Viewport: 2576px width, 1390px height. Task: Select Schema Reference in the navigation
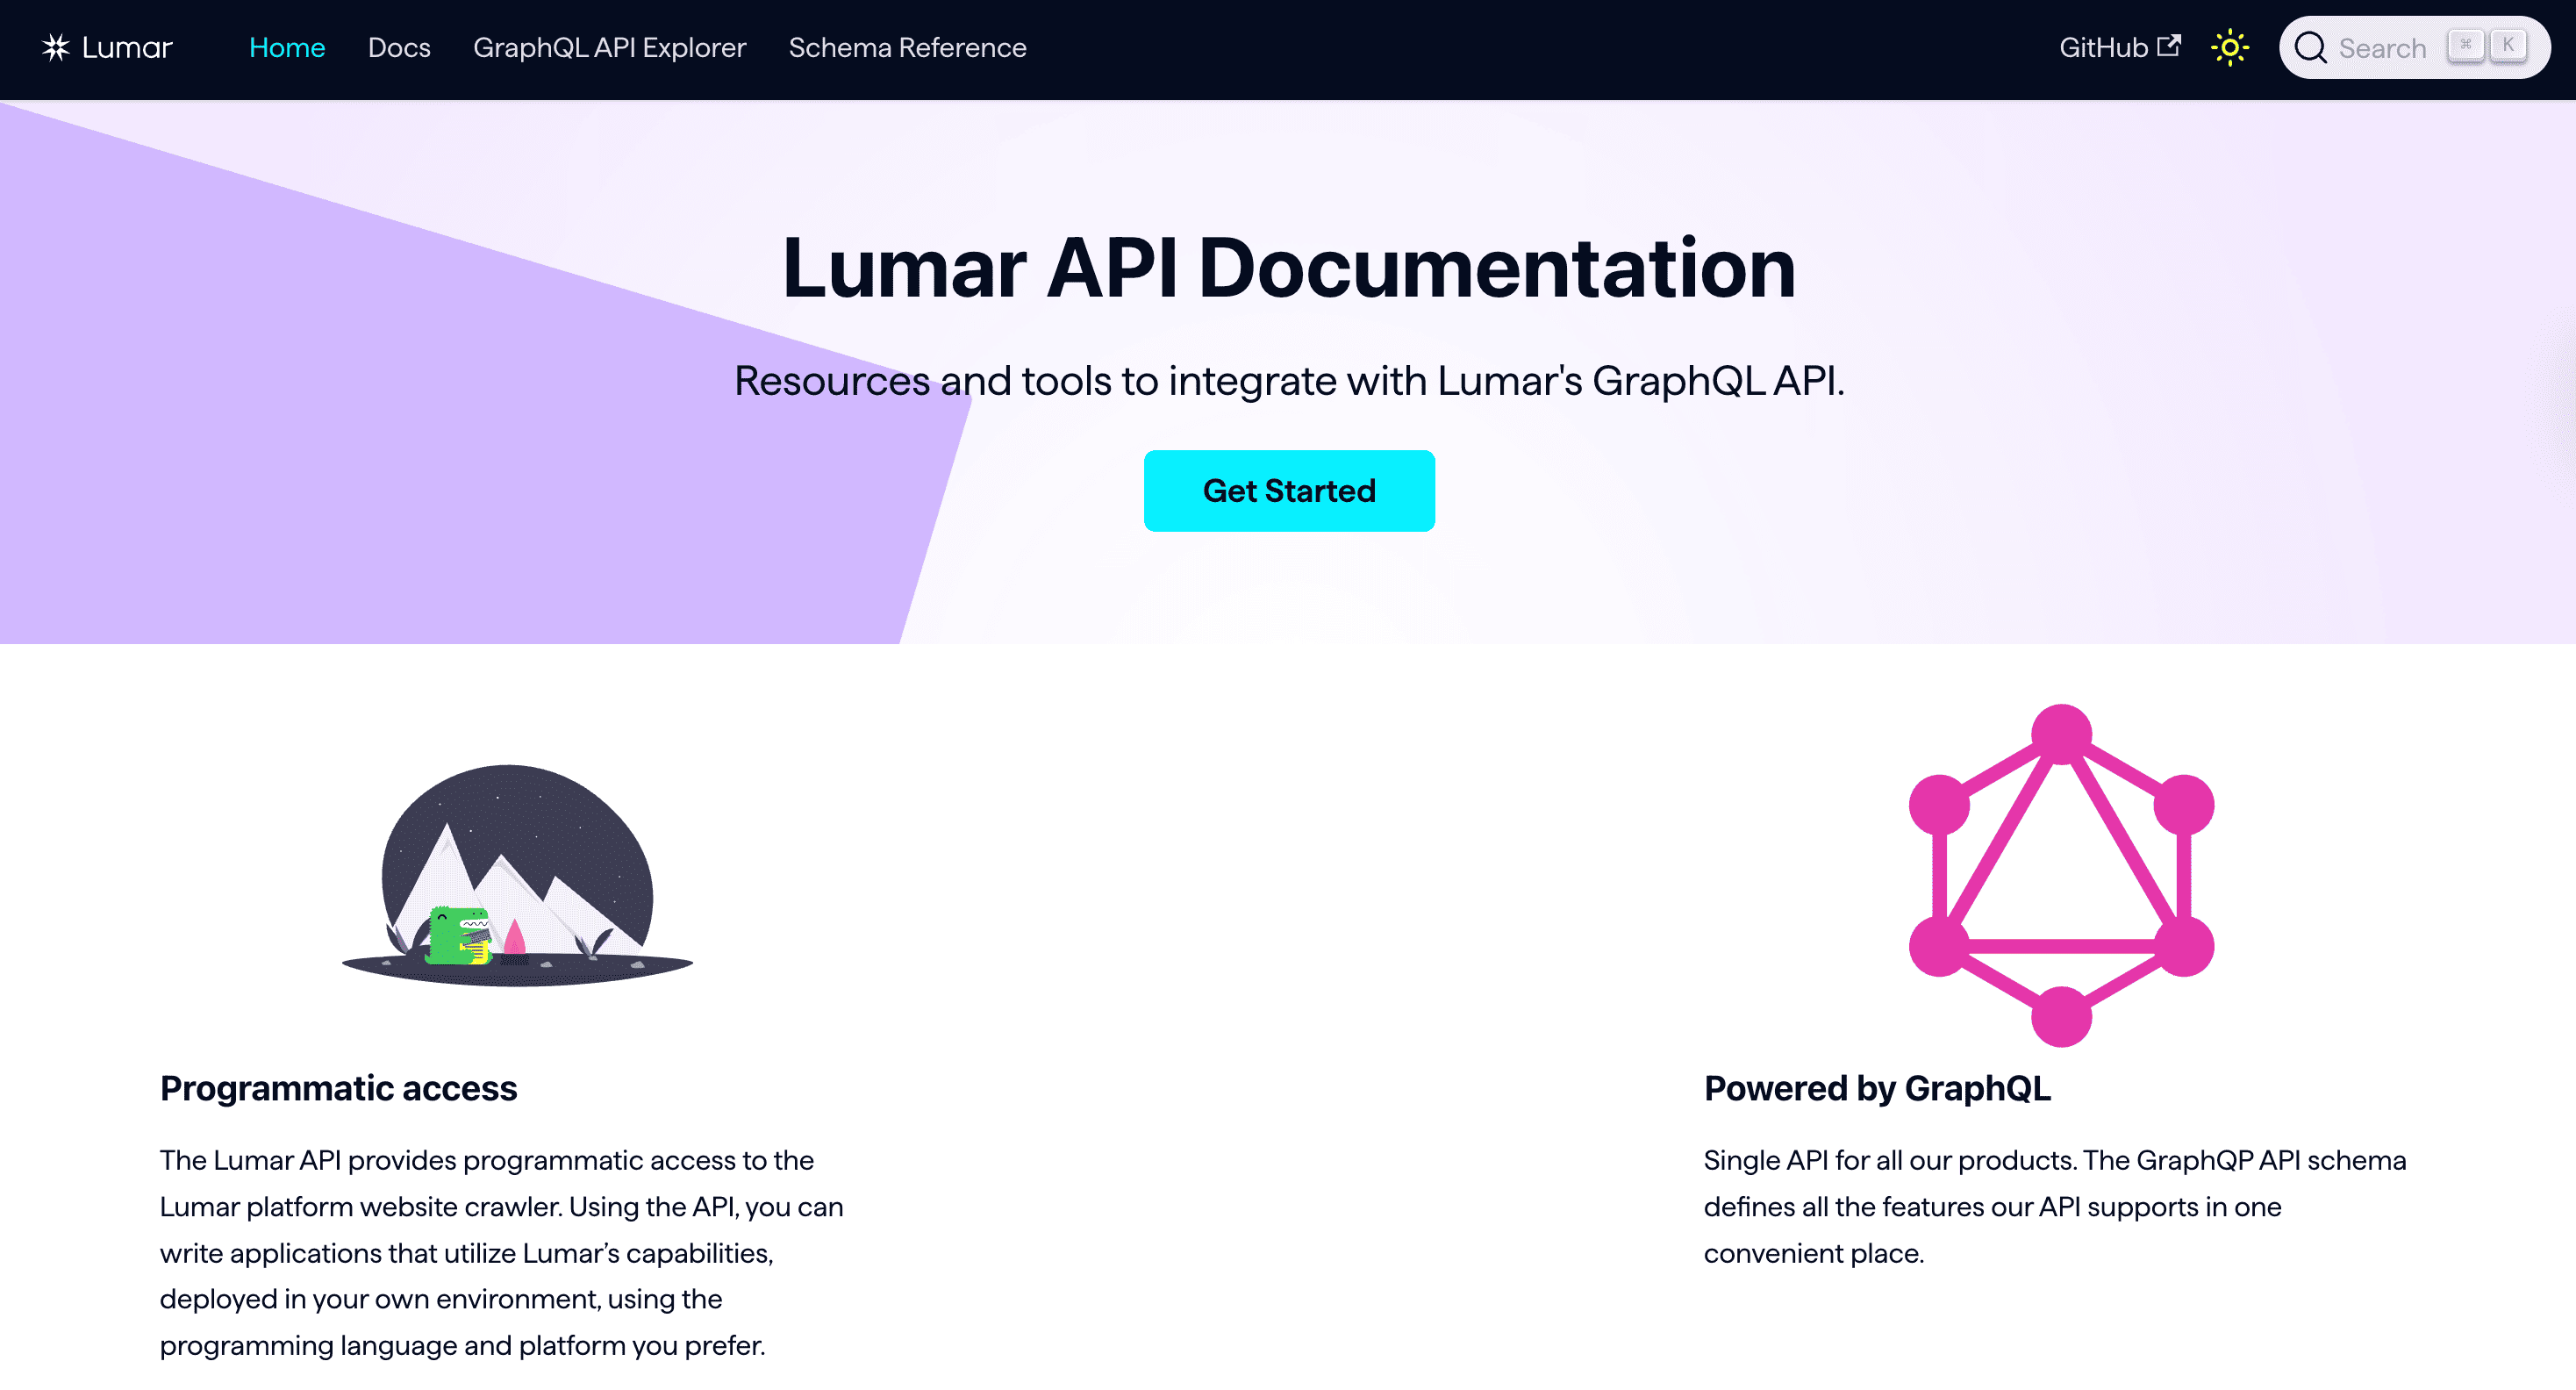pos(907,47)
